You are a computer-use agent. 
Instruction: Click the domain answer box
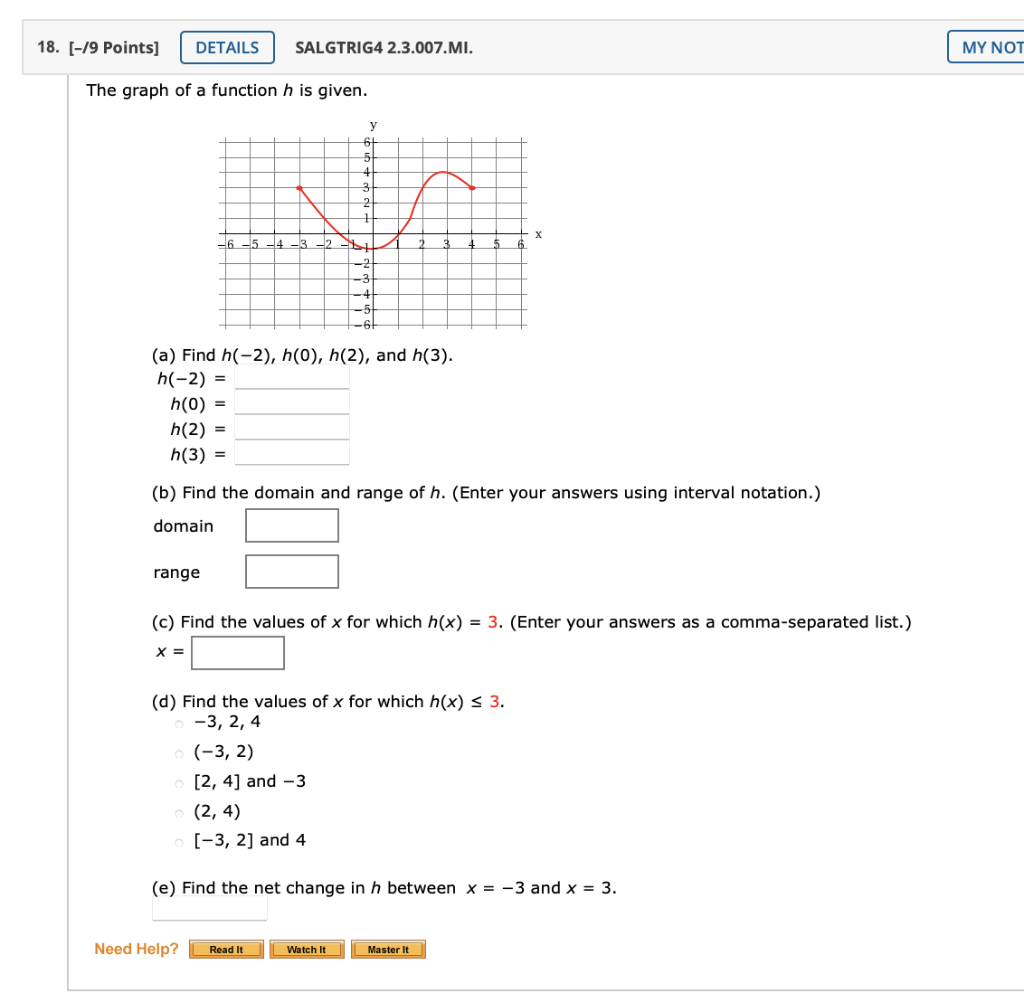tap(291, 525)
